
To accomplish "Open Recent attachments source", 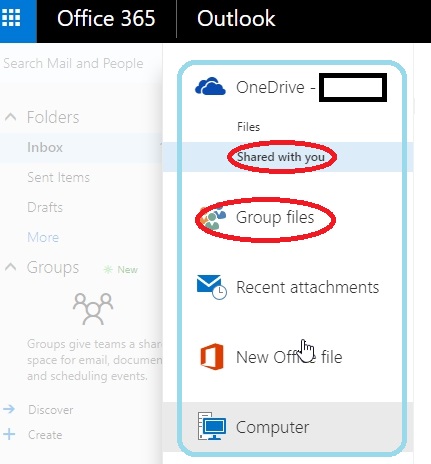I will coord(307,287).
